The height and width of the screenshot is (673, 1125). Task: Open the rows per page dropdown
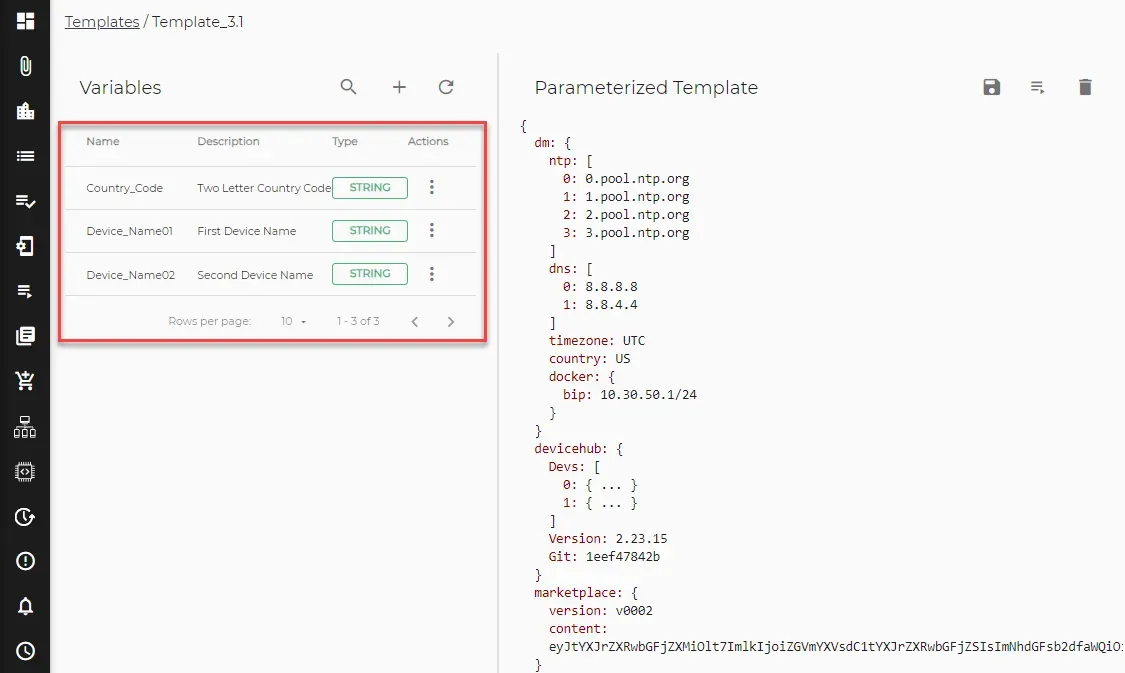pyautogui.click(x=293, y=321)
